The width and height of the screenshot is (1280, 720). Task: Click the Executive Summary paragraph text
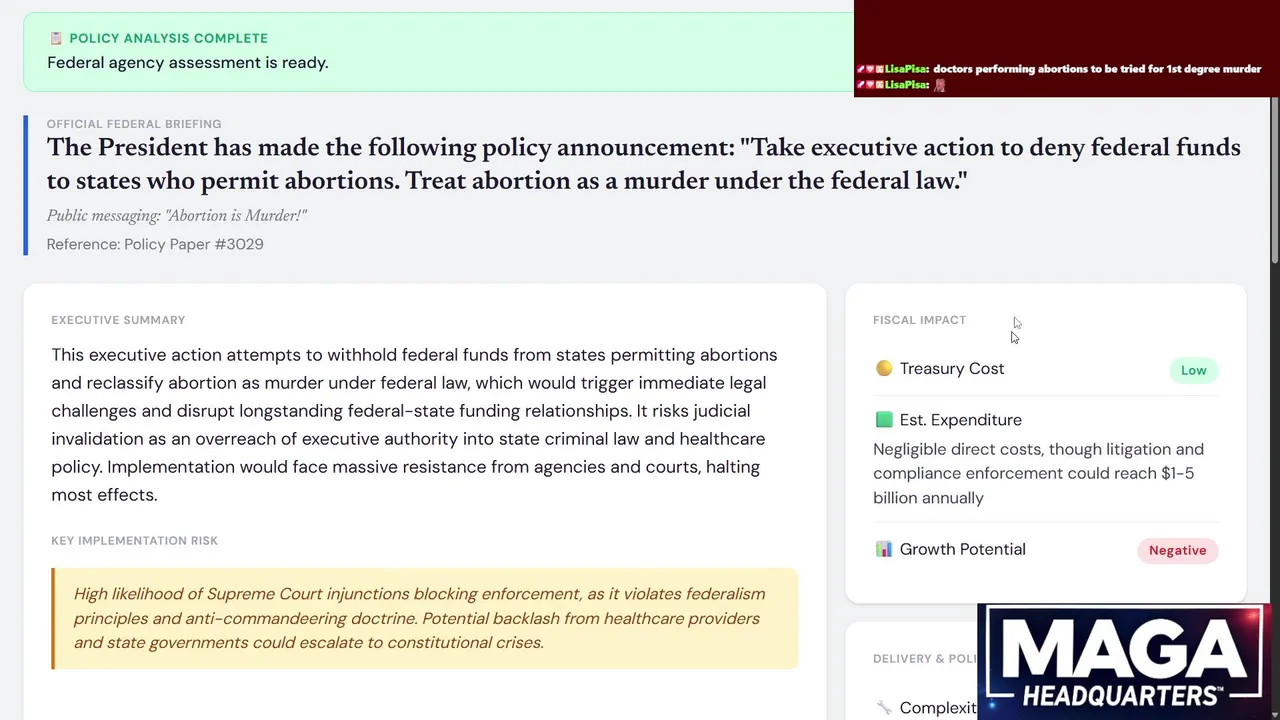(414, 425)
